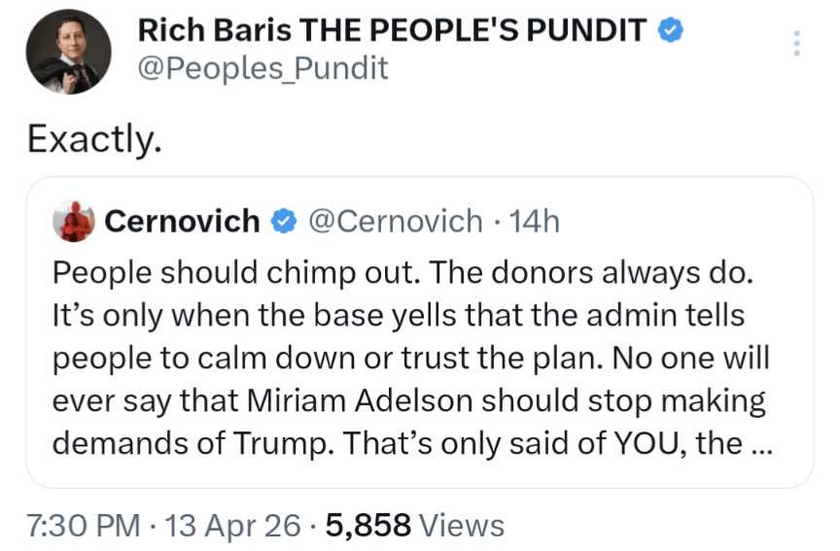Click the Cernovich display name
This screenshot has height=551, width=840.
point(181,221)
